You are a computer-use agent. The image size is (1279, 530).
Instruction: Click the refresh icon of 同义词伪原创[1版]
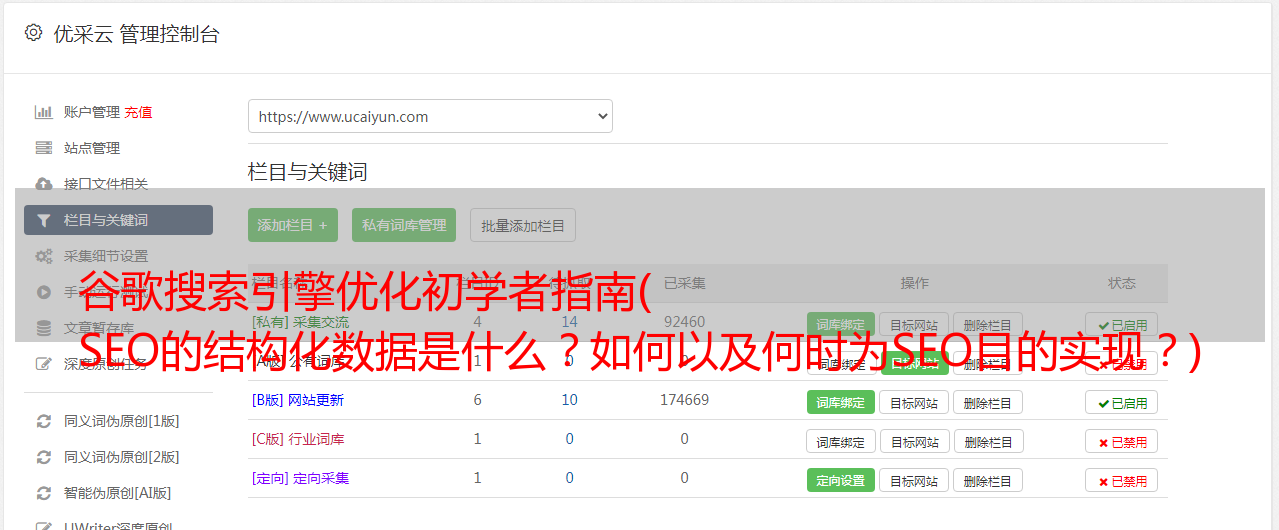click(44, 421)
